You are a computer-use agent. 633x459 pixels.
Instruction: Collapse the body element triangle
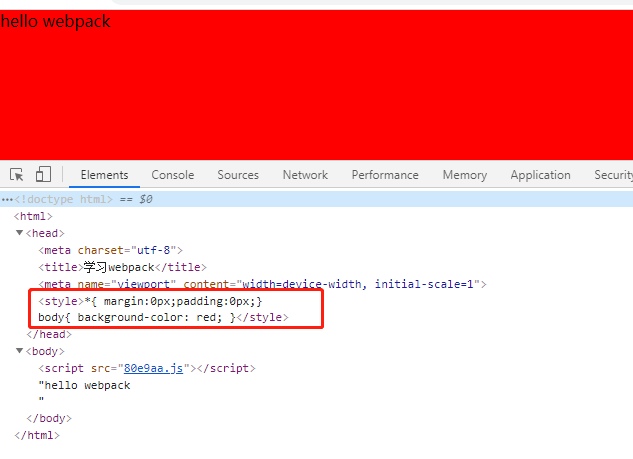click(19, 351)
